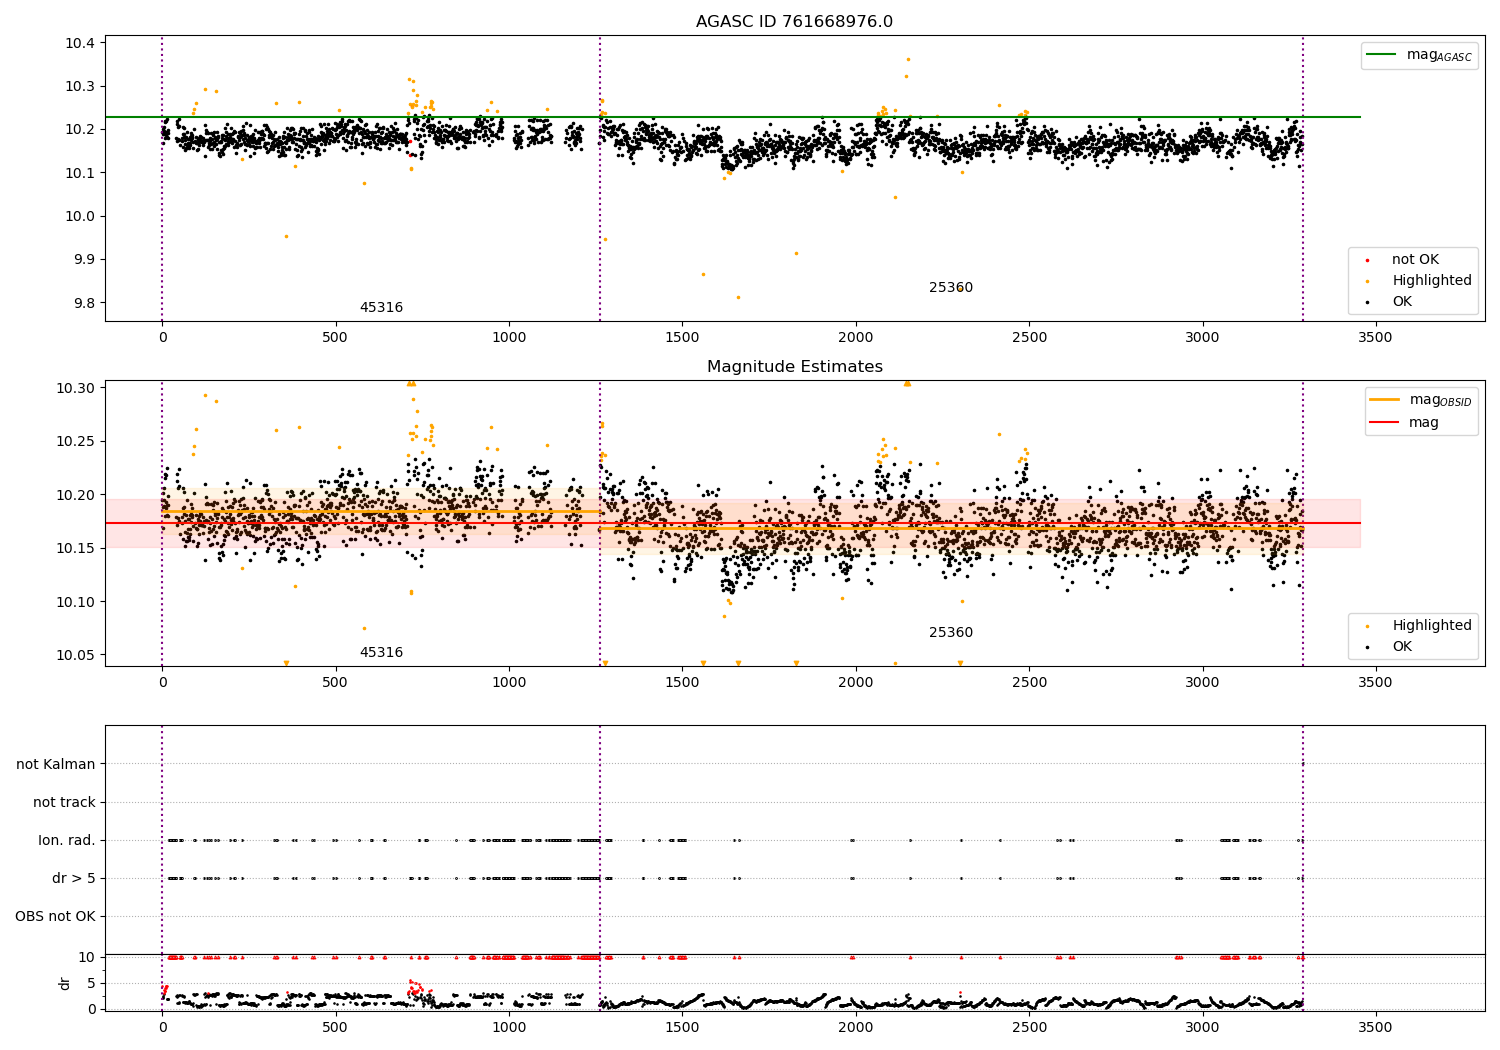Click the 10.30 y-tick of the middle plot

point(77,388)
